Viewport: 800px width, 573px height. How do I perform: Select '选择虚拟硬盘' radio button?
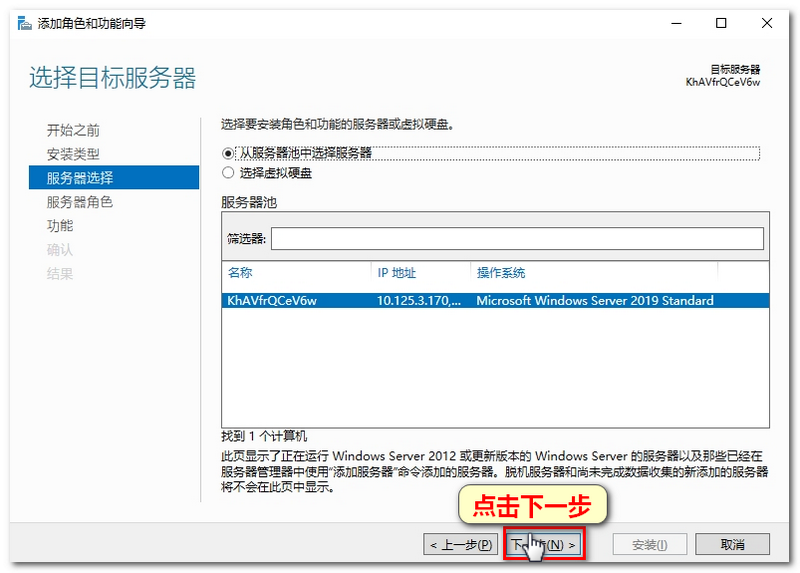click(228, 173)
